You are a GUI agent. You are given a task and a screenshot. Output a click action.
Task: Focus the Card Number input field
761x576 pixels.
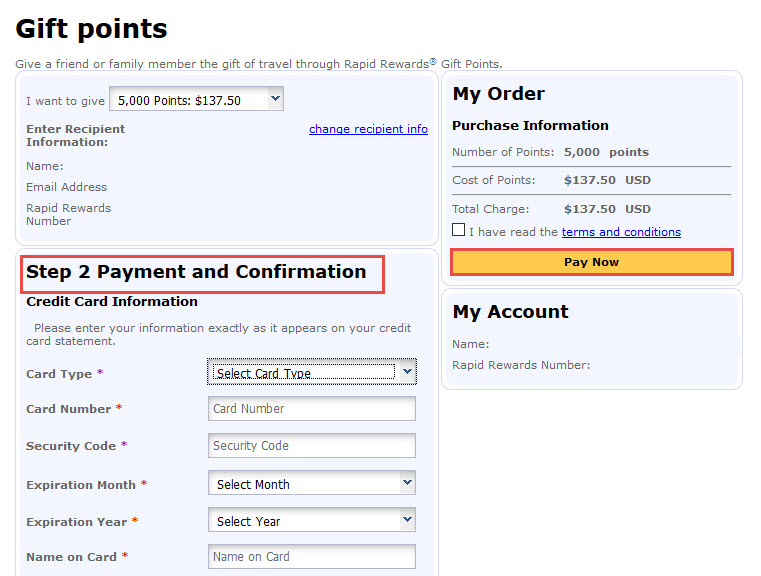[312, 409]
